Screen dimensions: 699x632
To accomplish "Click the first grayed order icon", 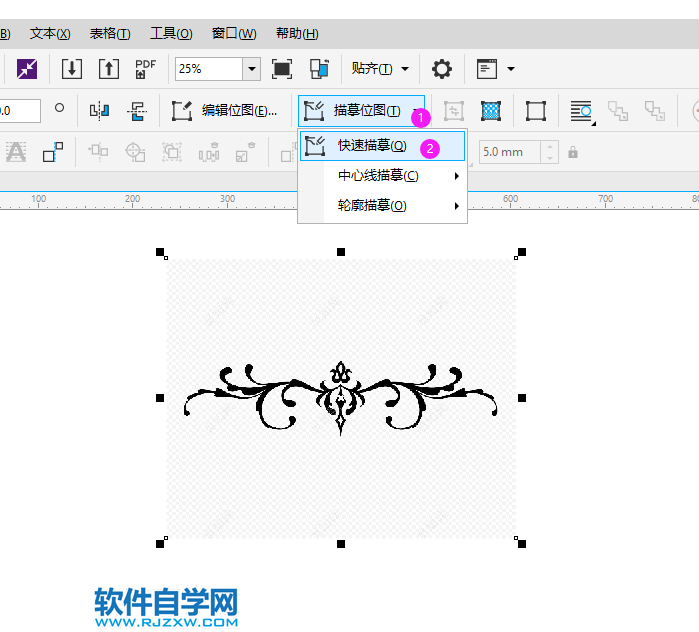I will click(x=618, y=111).
